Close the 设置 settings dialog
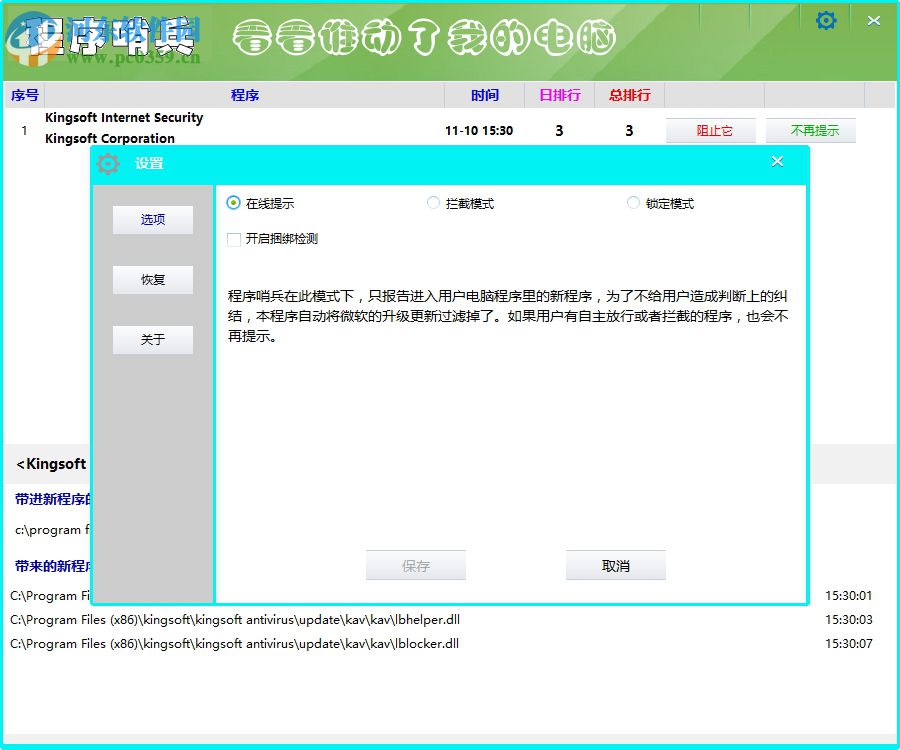The height and width of the screenshot is (750, 900). 777,160
